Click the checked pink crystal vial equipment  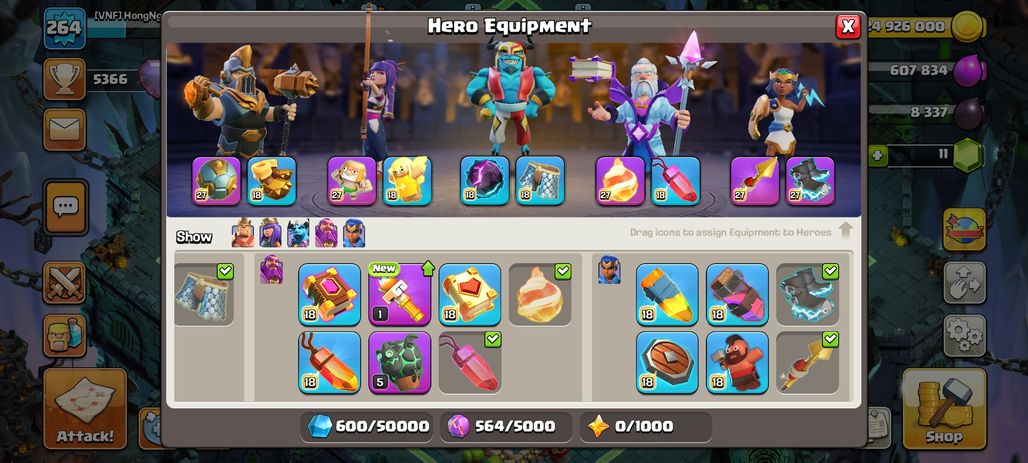tap(469, 362)
